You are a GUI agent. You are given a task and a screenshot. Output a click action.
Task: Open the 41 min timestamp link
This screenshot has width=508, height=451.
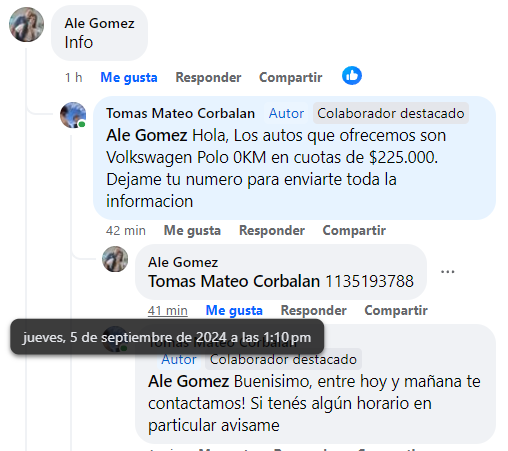coord(168,310)
